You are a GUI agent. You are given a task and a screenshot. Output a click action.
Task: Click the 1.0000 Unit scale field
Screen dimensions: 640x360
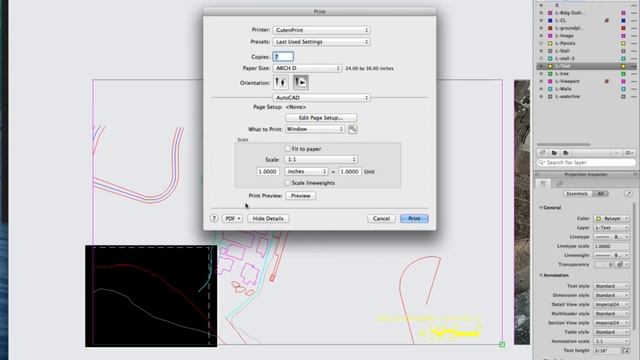point(349,171)
